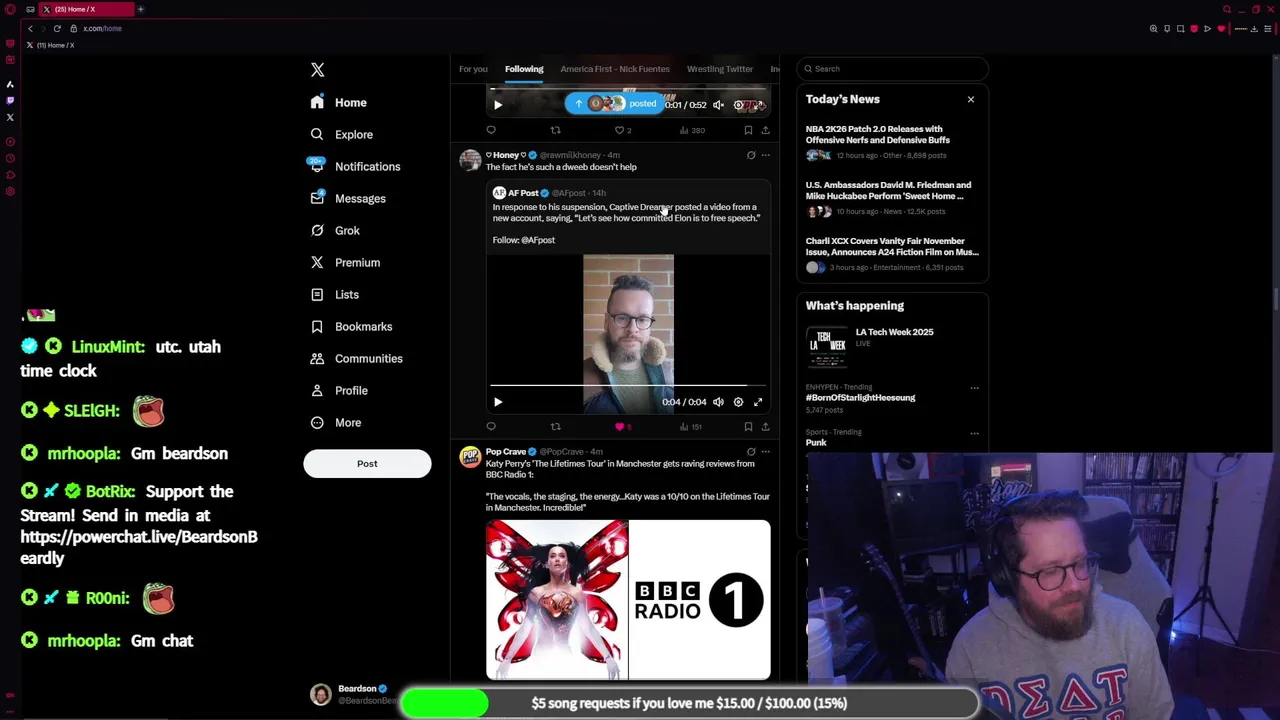
Task: Click the white Post button
Action: pyautogui.click(x=367, y=463)
